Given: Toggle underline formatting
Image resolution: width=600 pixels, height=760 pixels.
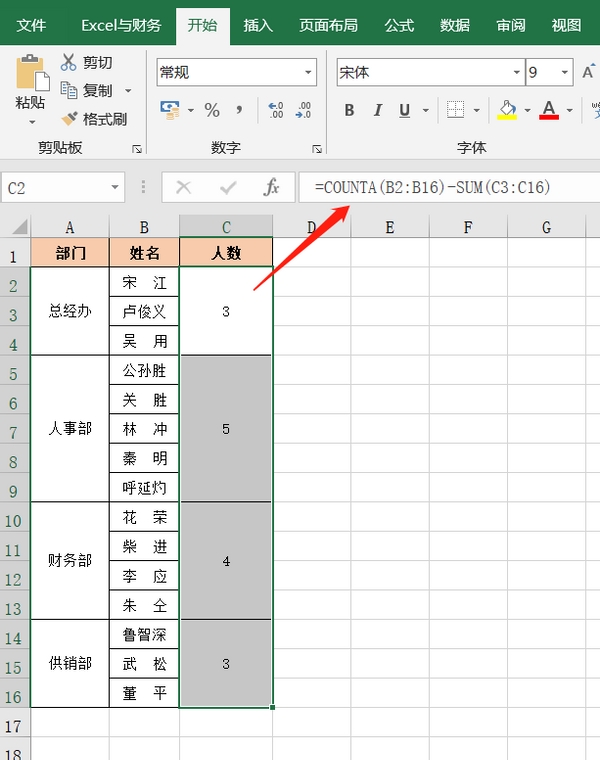Looking at the screenshot, I should [x=405, y=111].
